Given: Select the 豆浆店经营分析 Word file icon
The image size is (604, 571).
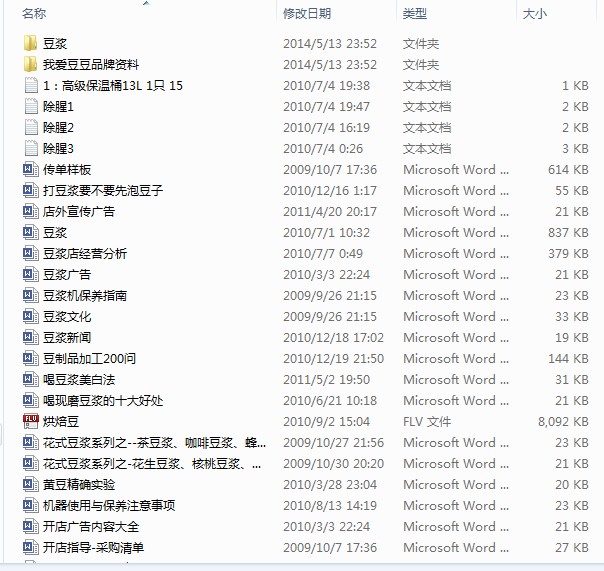Looking at the screenshot, I should 30,254.
